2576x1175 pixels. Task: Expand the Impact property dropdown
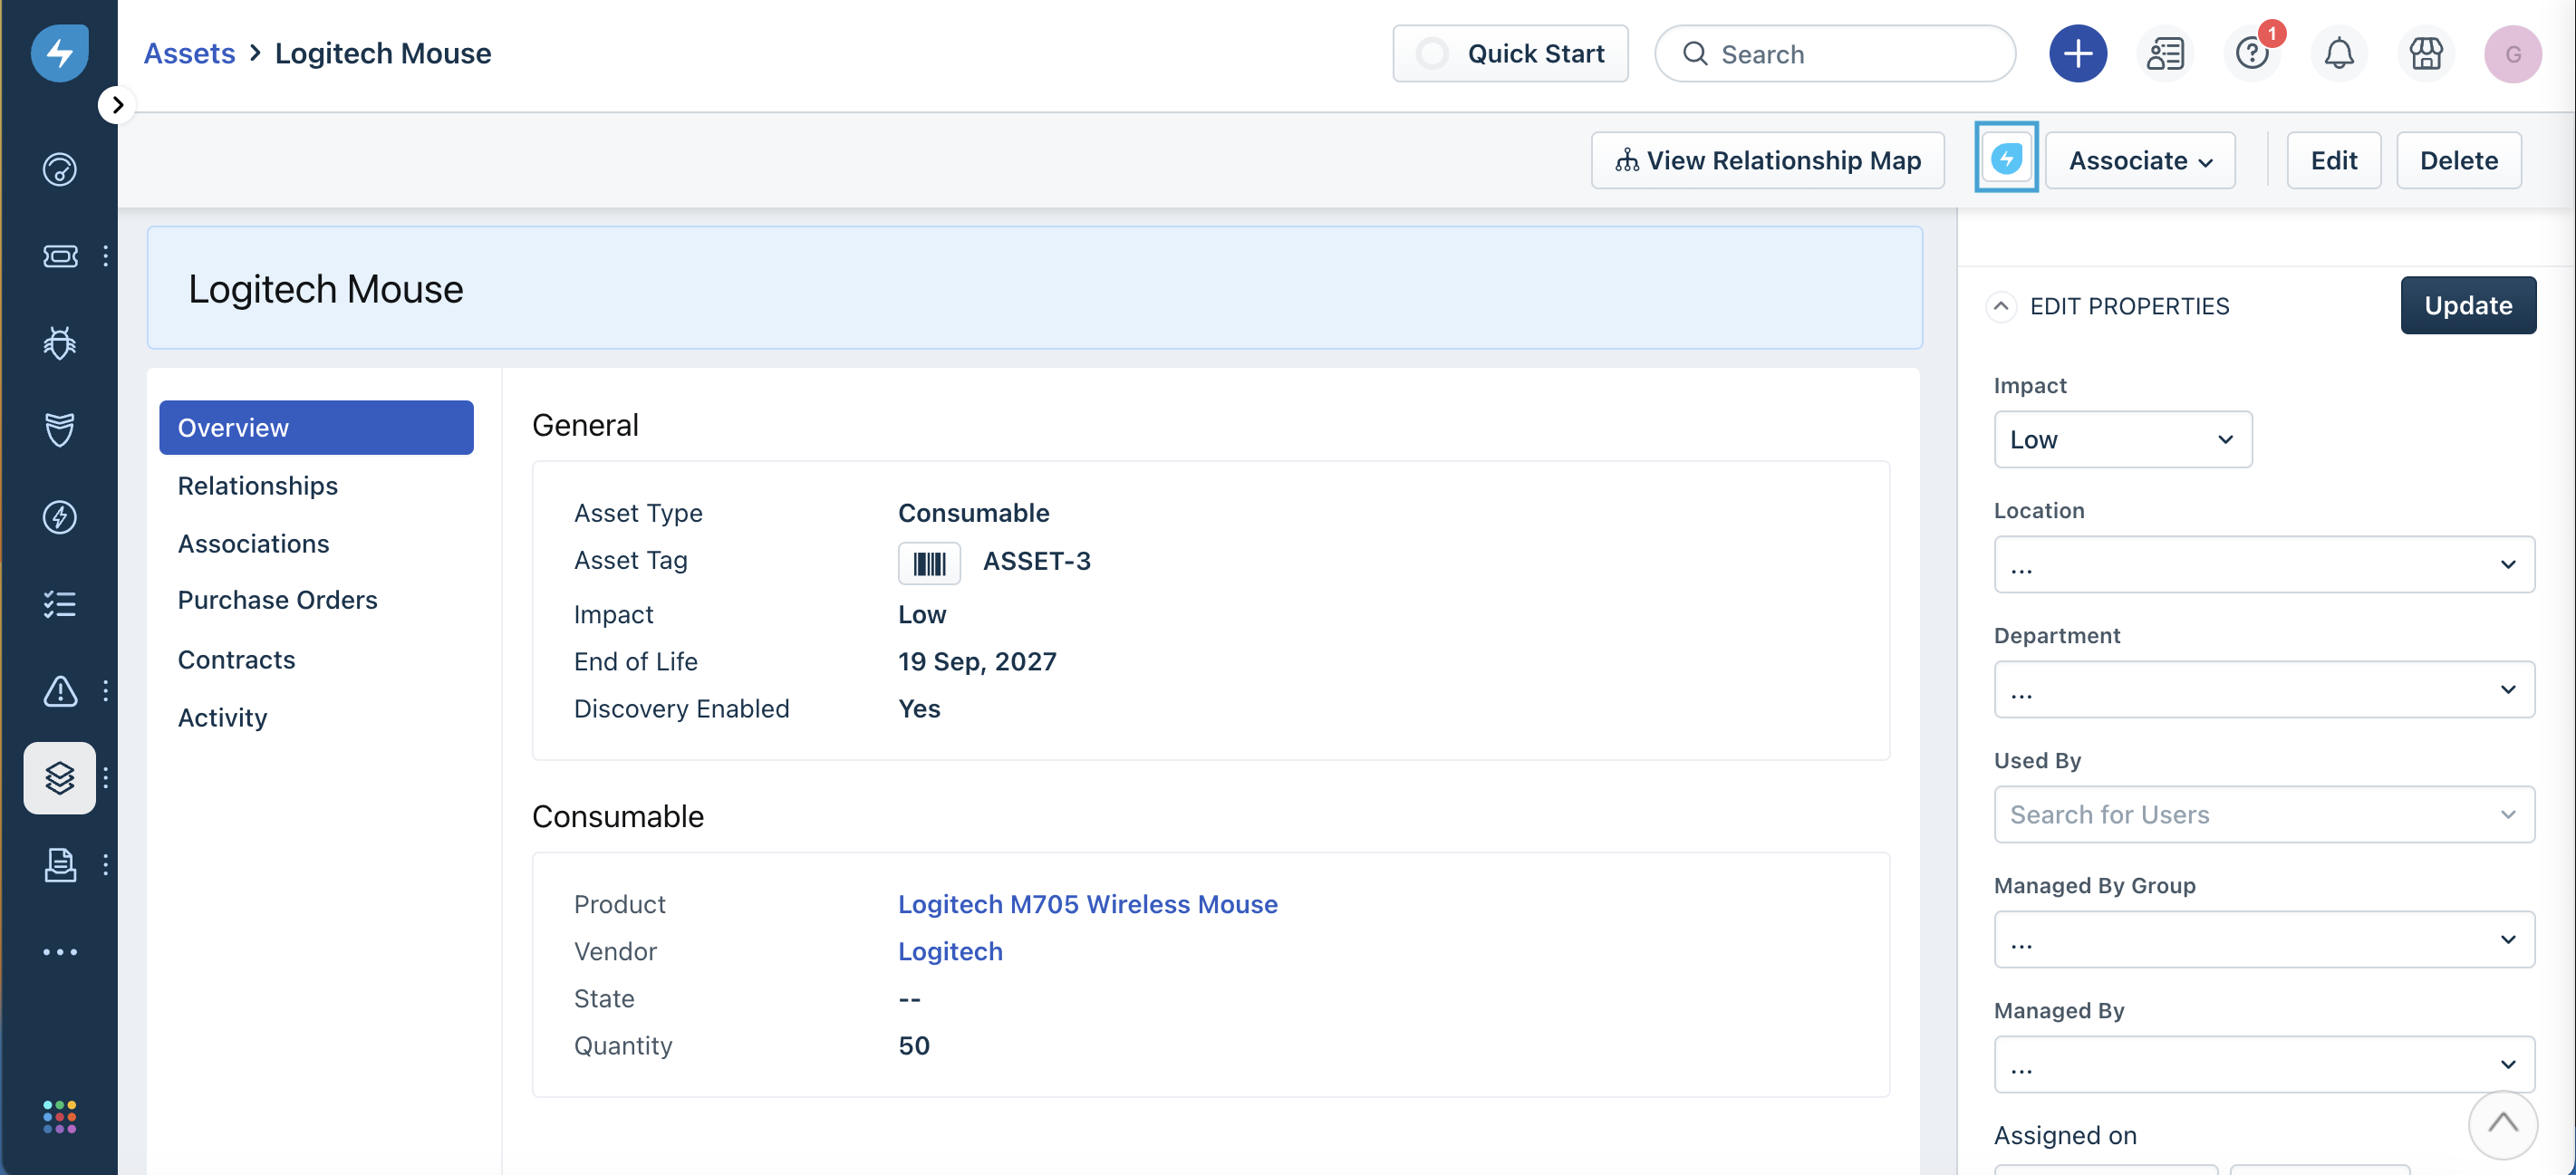[2121, 438]
